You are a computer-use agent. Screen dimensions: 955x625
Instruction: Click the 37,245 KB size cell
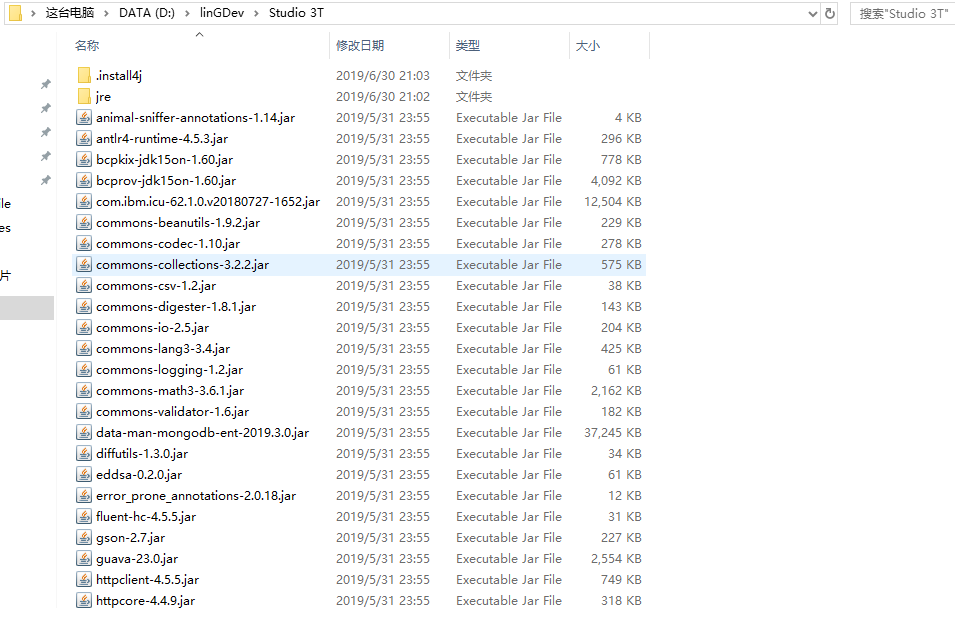pos(613,433)
